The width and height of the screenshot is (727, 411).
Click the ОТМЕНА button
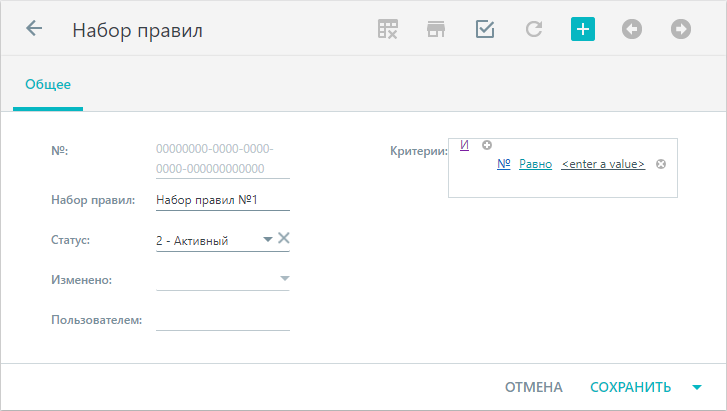click(x=534, y=387)
